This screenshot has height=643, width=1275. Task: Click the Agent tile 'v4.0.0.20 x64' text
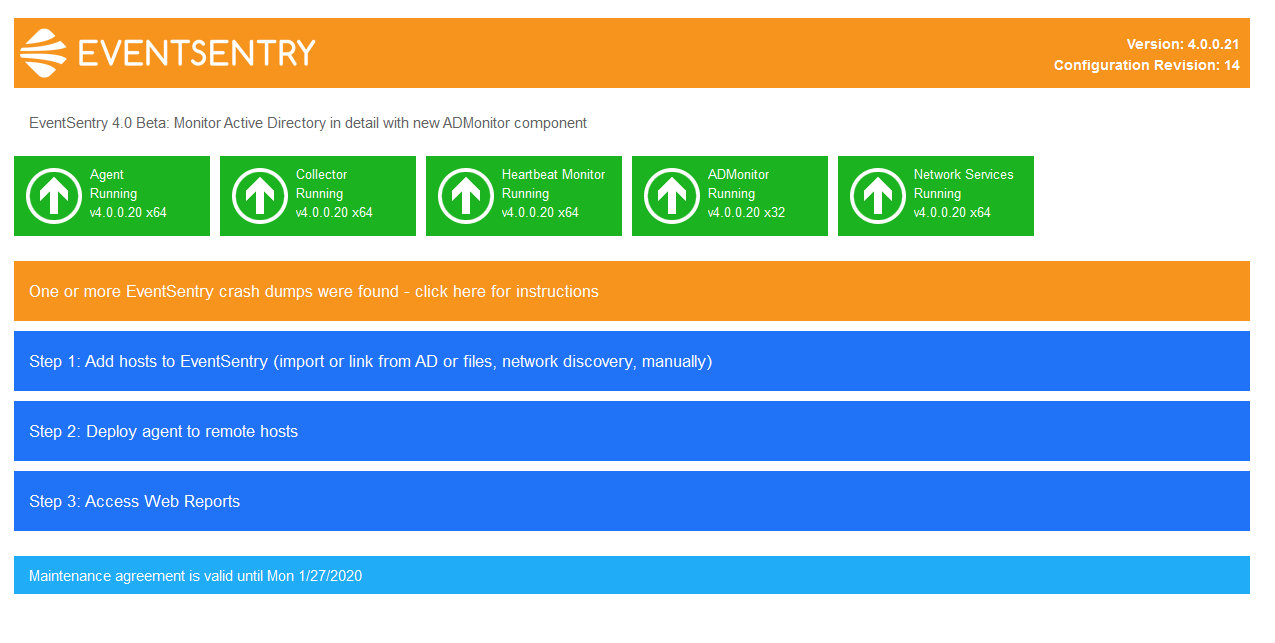pos(128,212)
